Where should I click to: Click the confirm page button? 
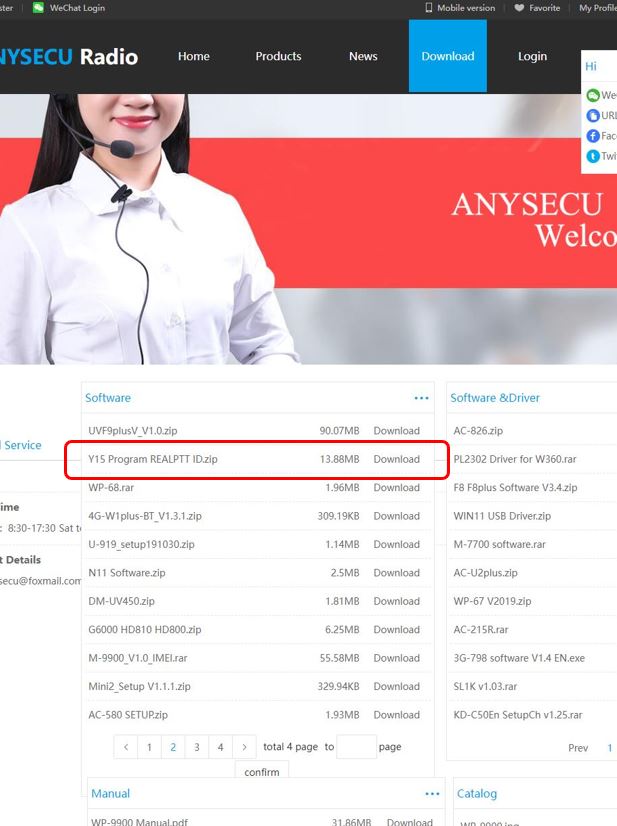click(x=262, y=771)
